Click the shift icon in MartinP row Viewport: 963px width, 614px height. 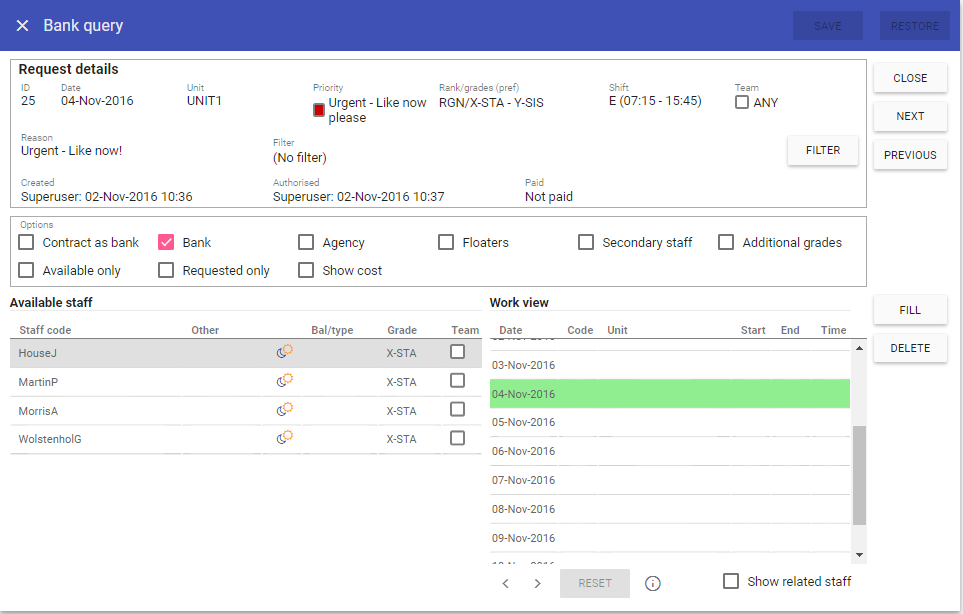[285, 381]
